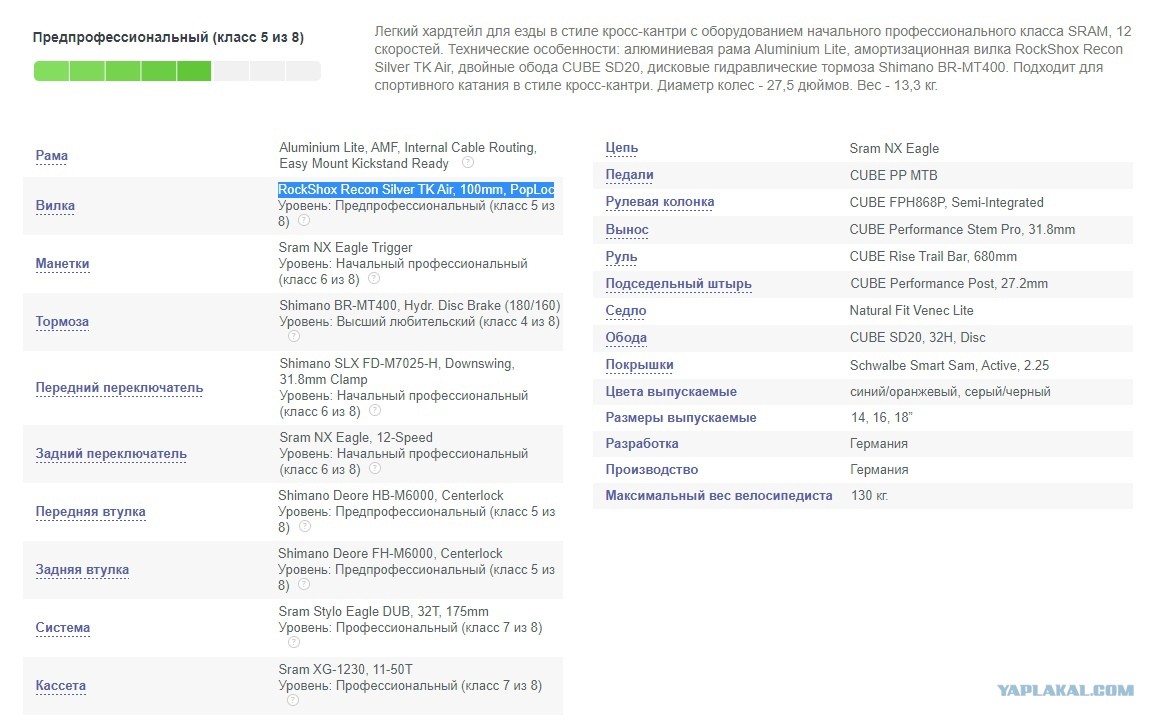
Task: Select the Shimano SLX FD-M7025-H derailleur text
Action: click(397, 371)
